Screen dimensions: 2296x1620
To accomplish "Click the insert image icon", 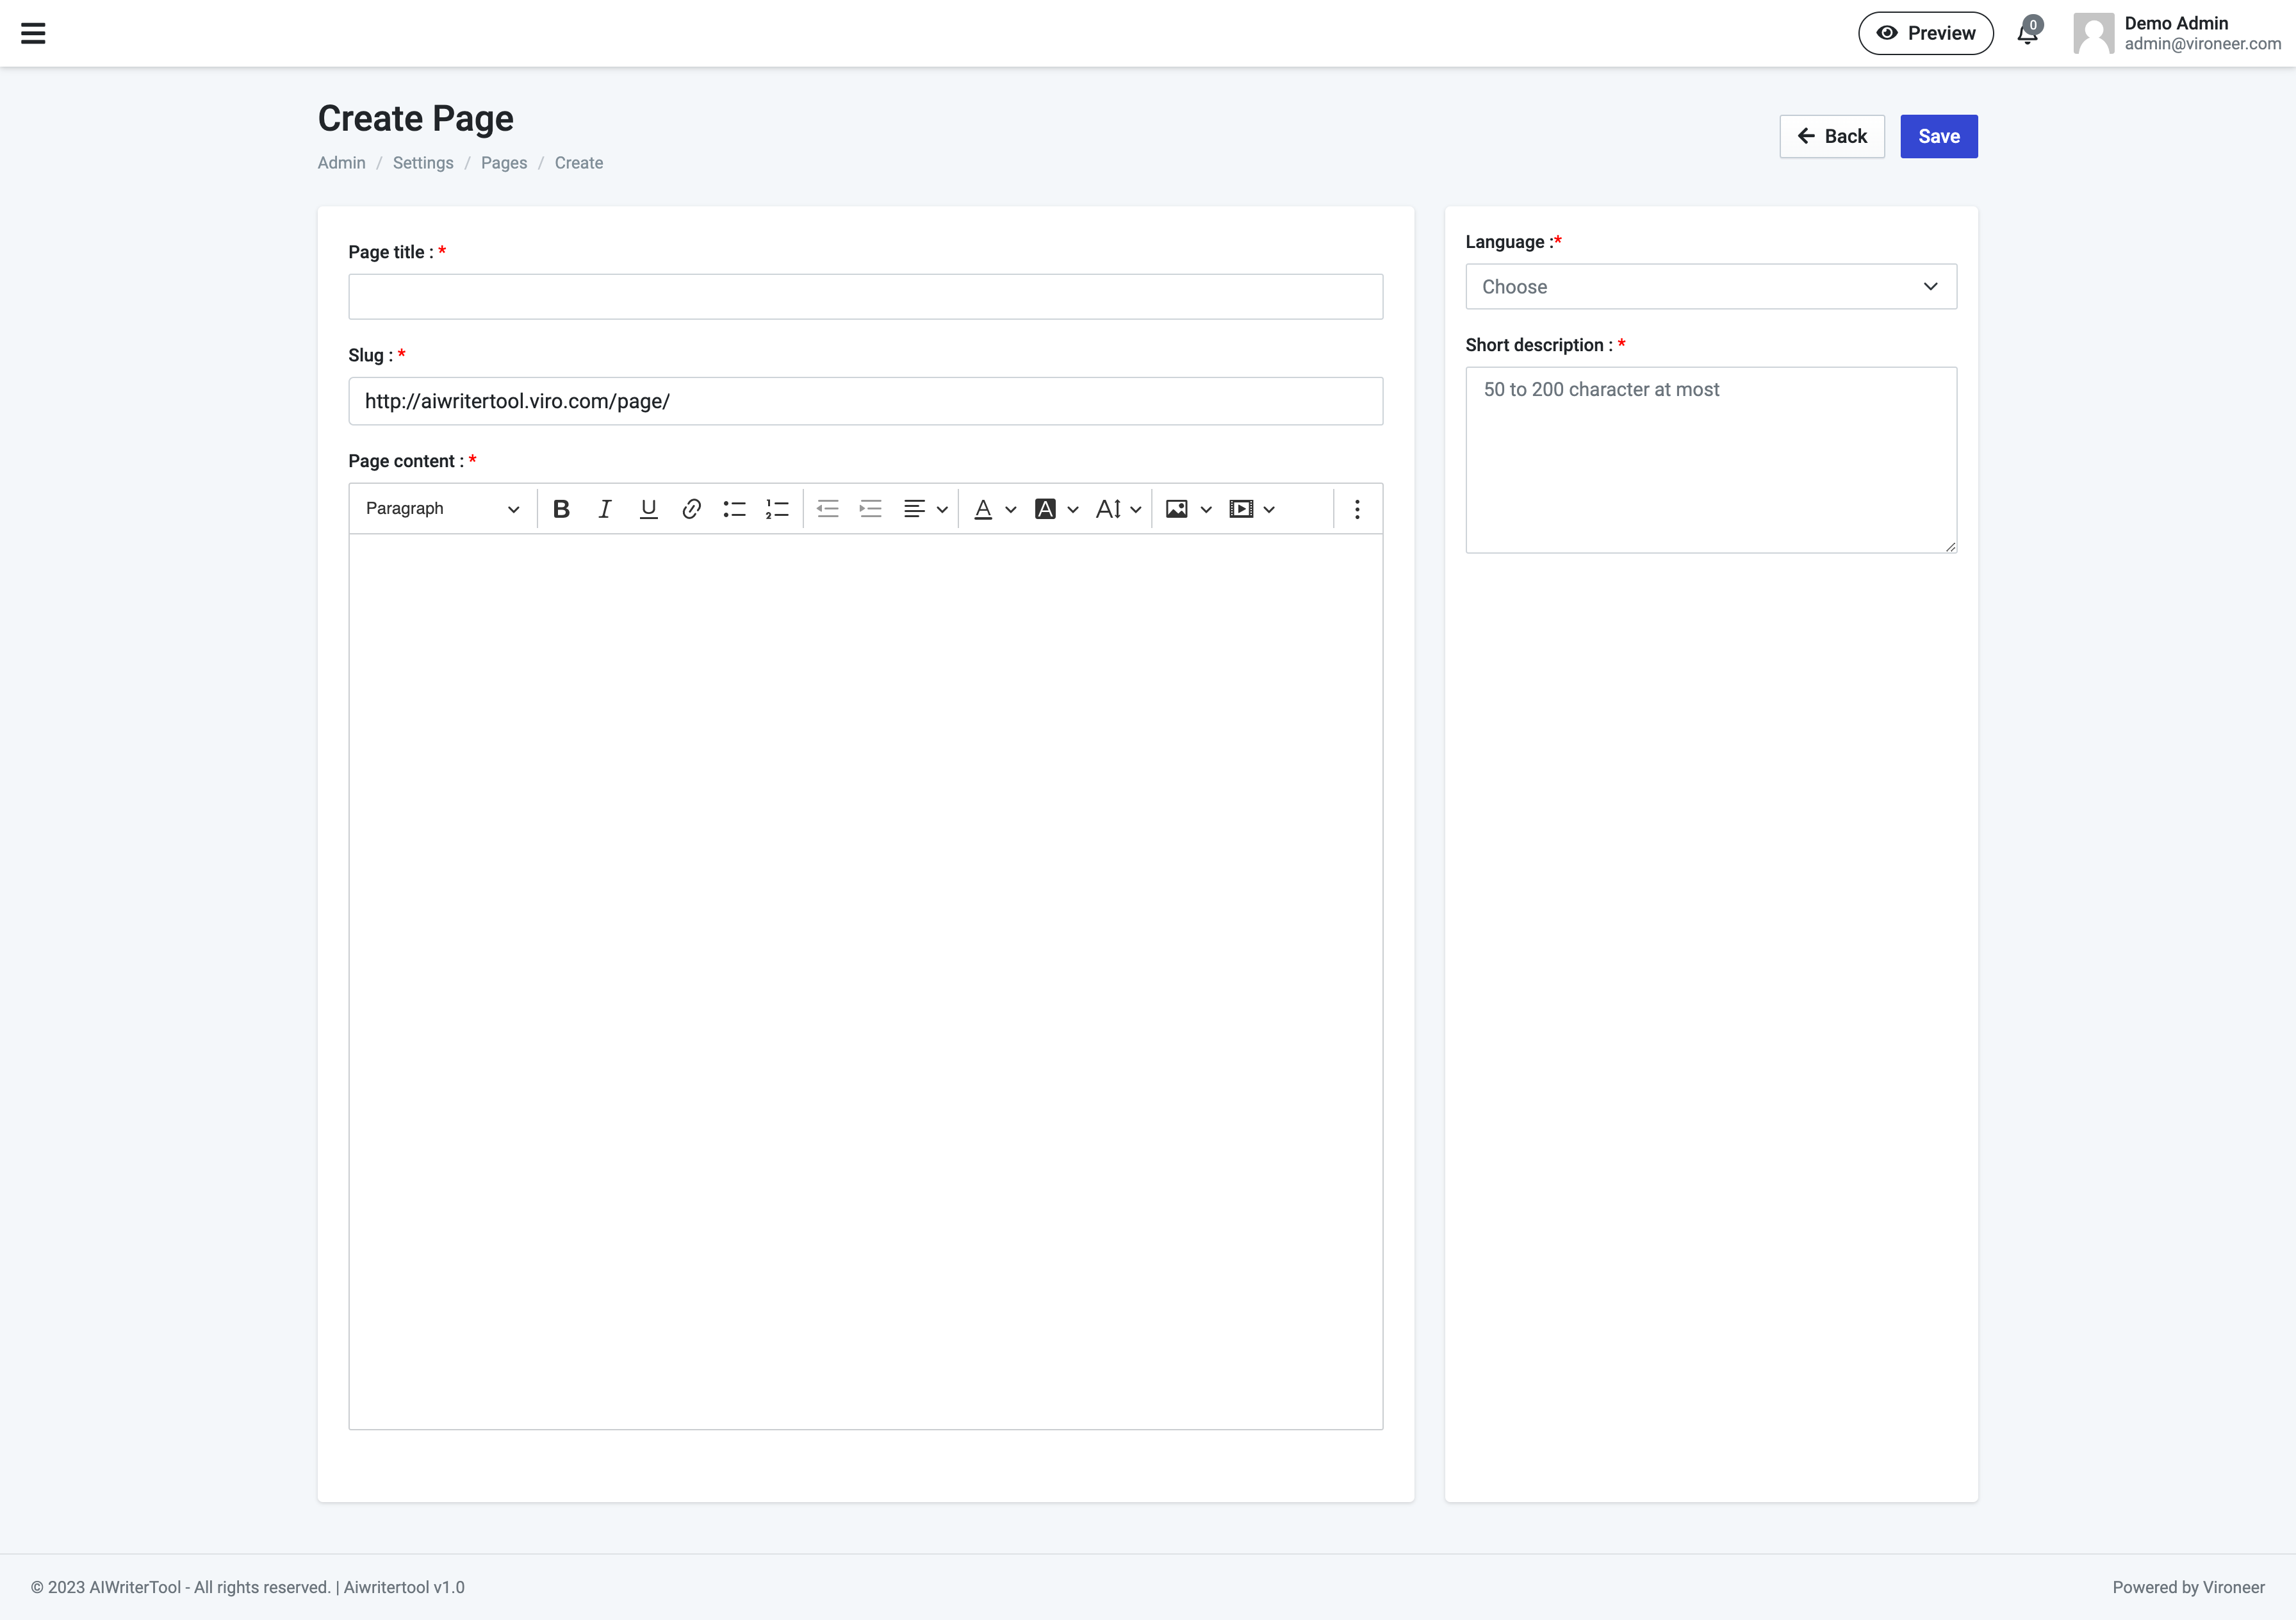I will [1177, 509].
